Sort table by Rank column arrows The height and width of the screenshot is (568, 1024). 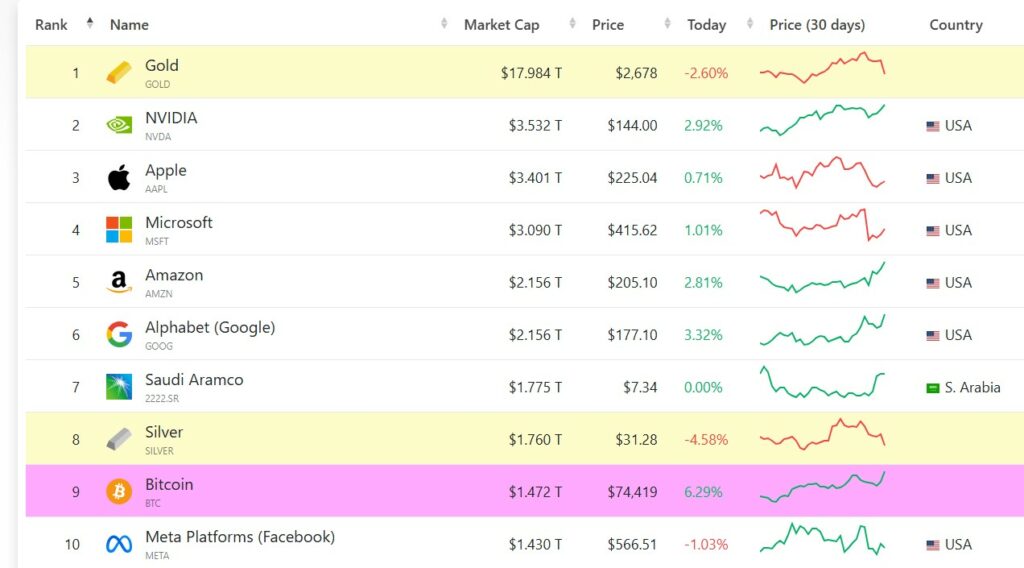coord(89,24)
